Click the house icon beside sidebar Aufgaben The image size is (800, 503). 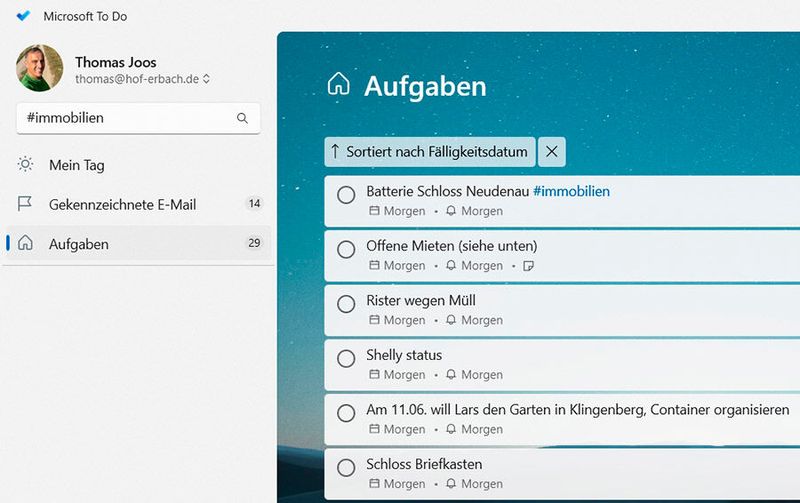[25, 243]
